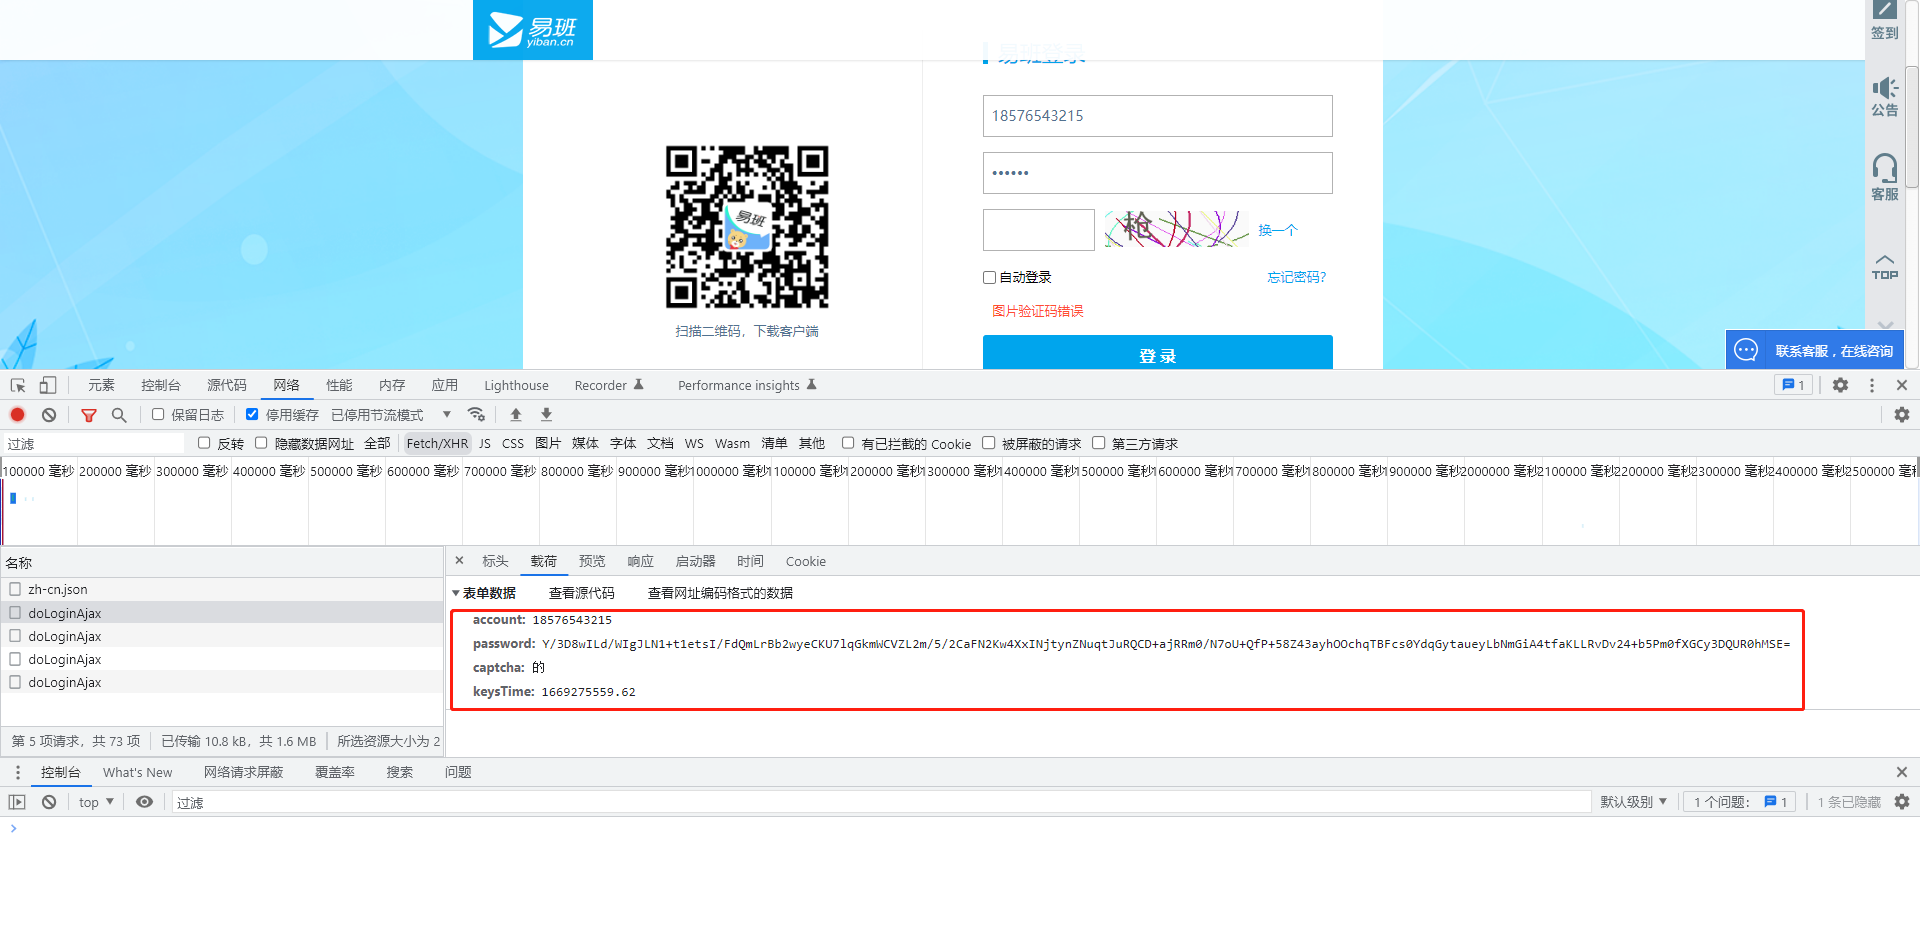Click the network filter 过滤 text box
1920x937 pixels.
point(93,443)
